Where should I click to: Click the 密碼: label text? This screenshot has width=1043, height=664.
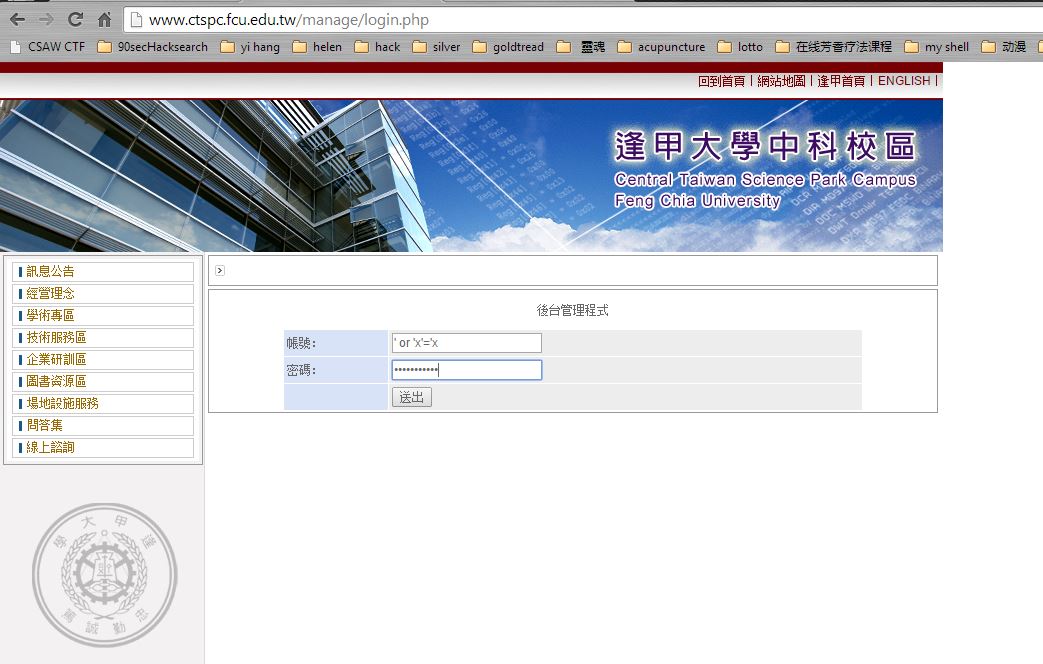point(301,370)
